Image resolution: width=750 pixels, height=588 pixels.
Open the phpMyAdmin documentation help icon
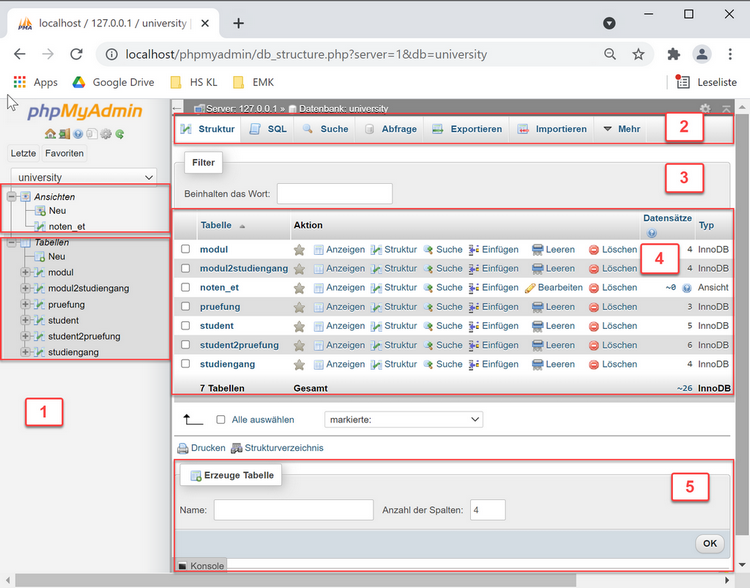click(78, 134)
